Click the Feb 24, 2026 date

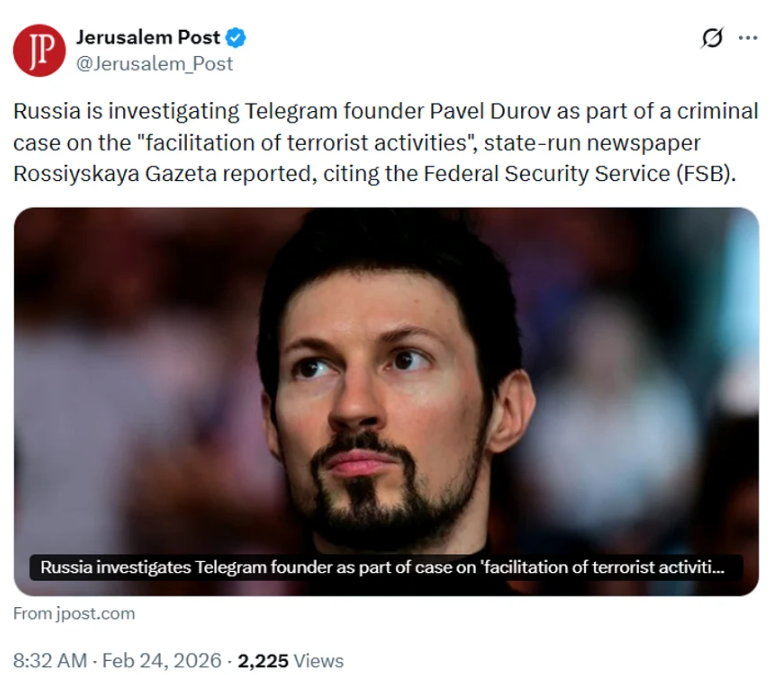point(162,661)
